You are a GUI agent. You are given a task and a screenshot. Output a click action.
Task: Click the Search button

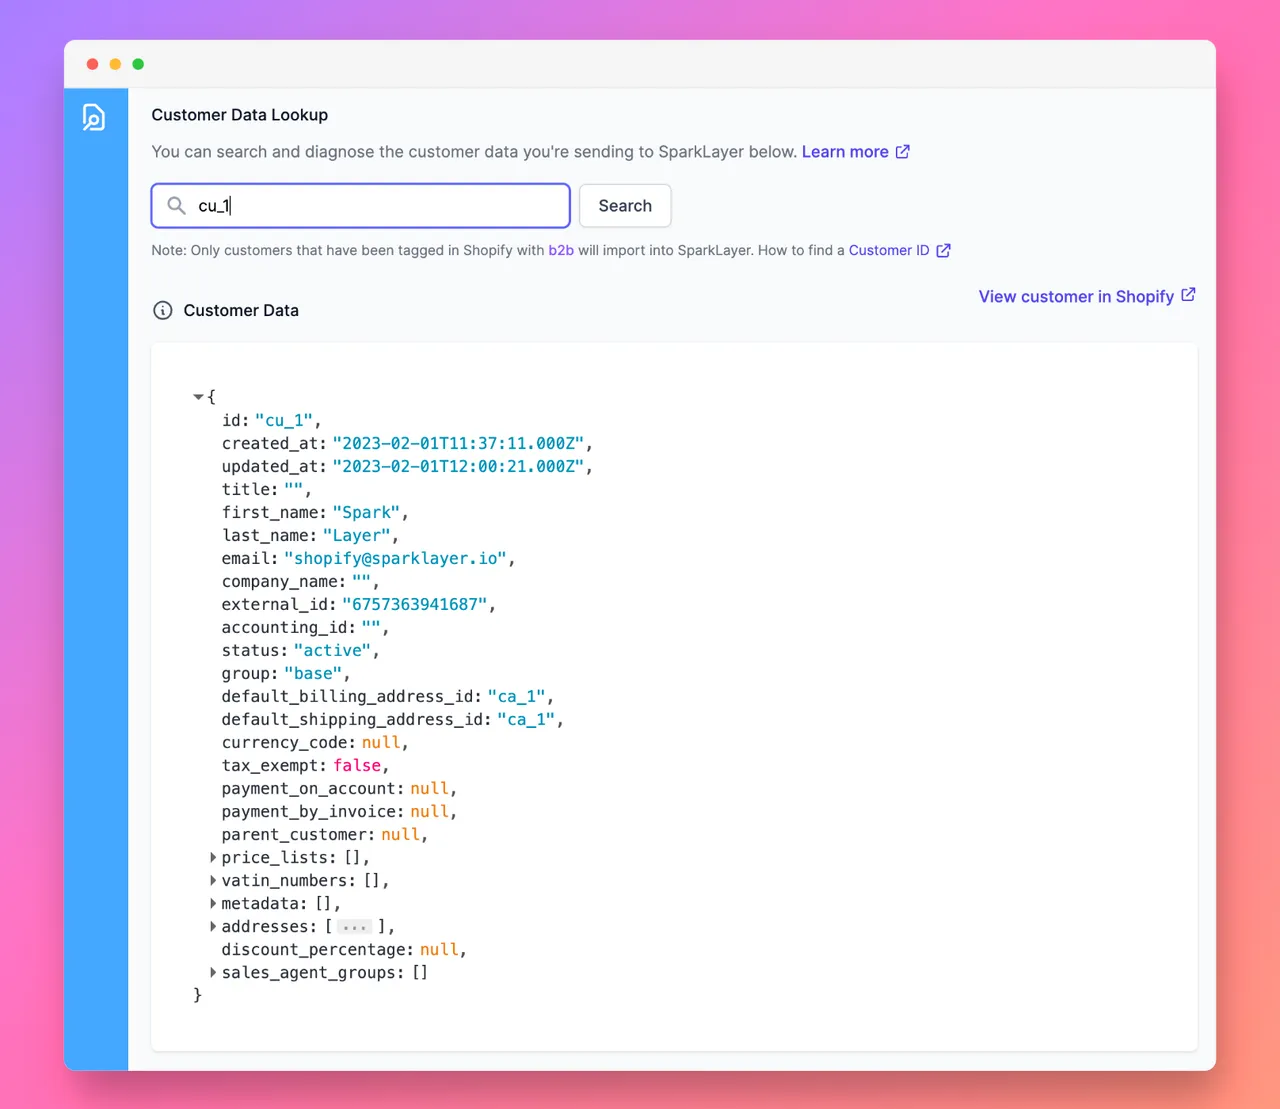pos(624,205)
